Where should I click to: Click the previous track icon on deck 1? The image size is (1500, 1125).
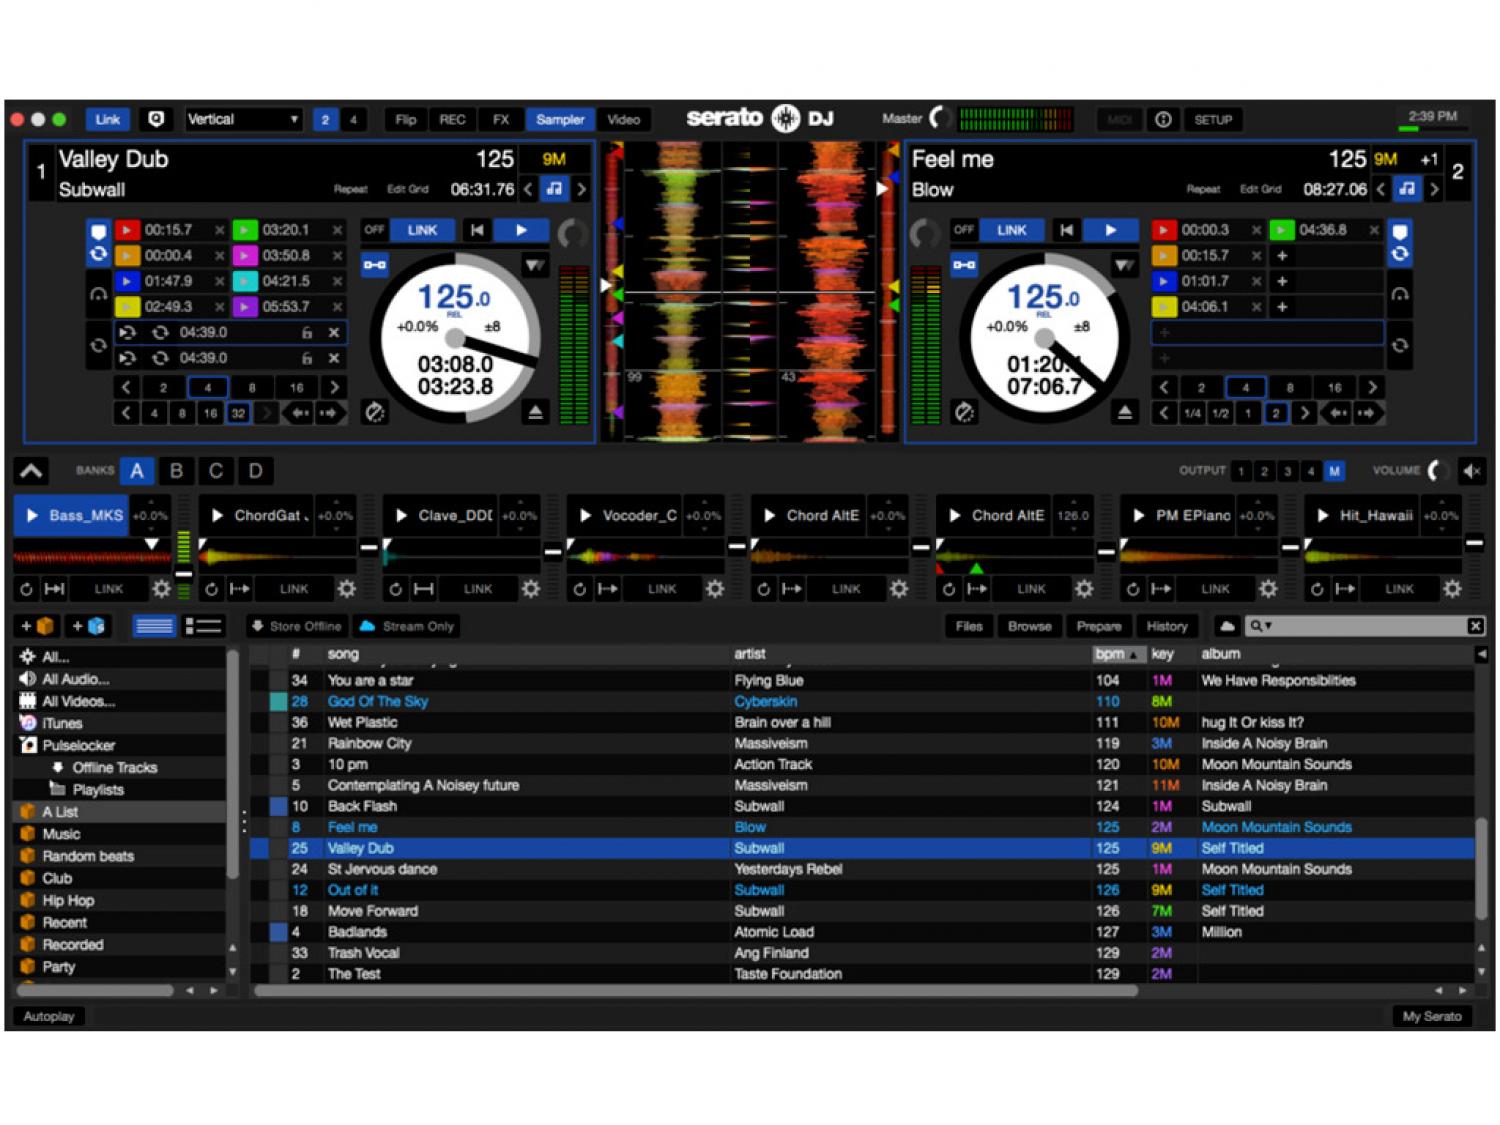(477, 230)
